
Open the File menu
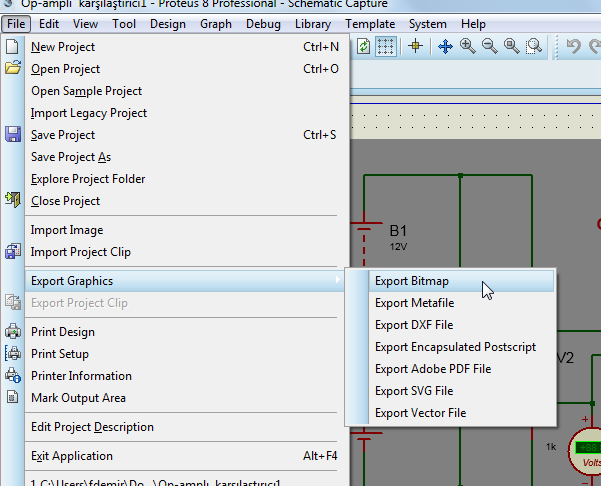tap(16, 24)
